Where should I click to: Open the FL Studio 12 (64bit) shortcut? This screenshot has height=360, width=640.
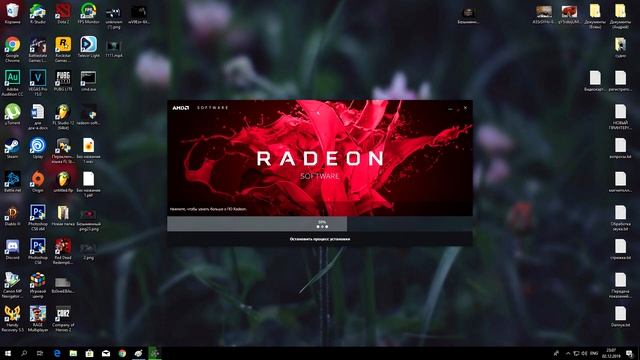click(x=63, y=116)
